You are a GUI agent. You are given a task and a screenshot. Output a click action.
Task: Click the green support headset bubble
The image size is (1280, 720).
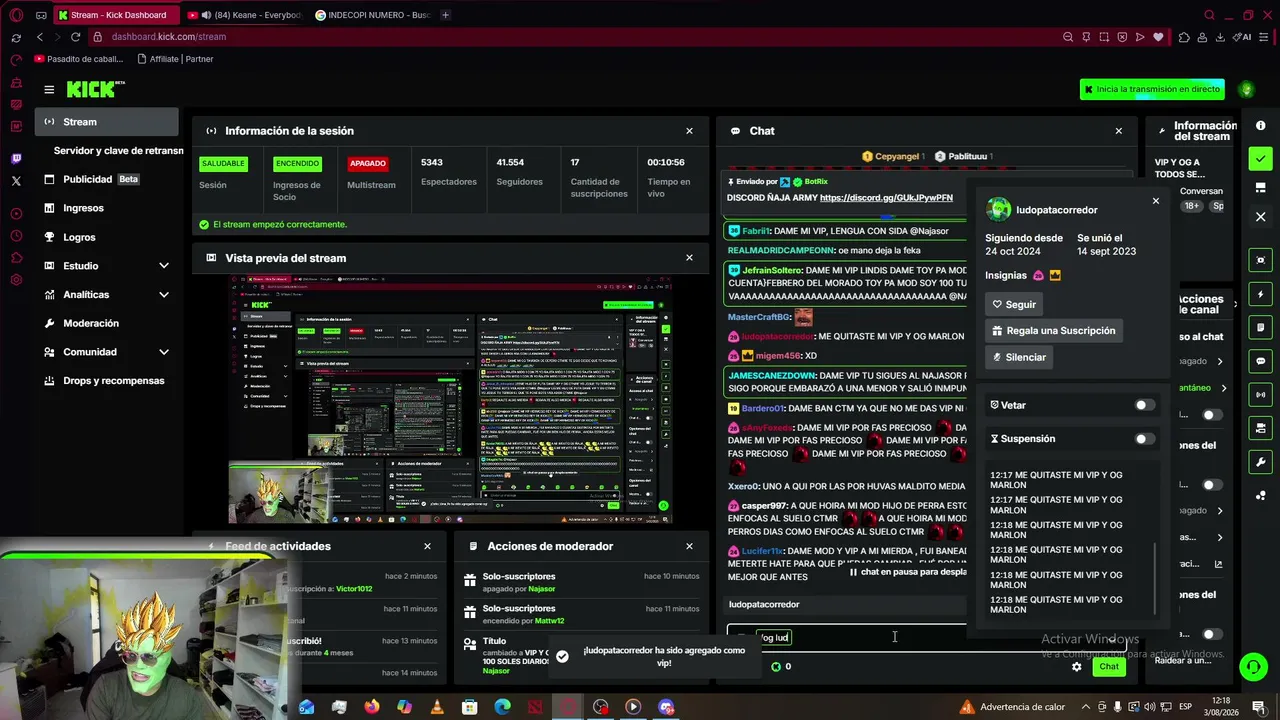pos(1253,666)
